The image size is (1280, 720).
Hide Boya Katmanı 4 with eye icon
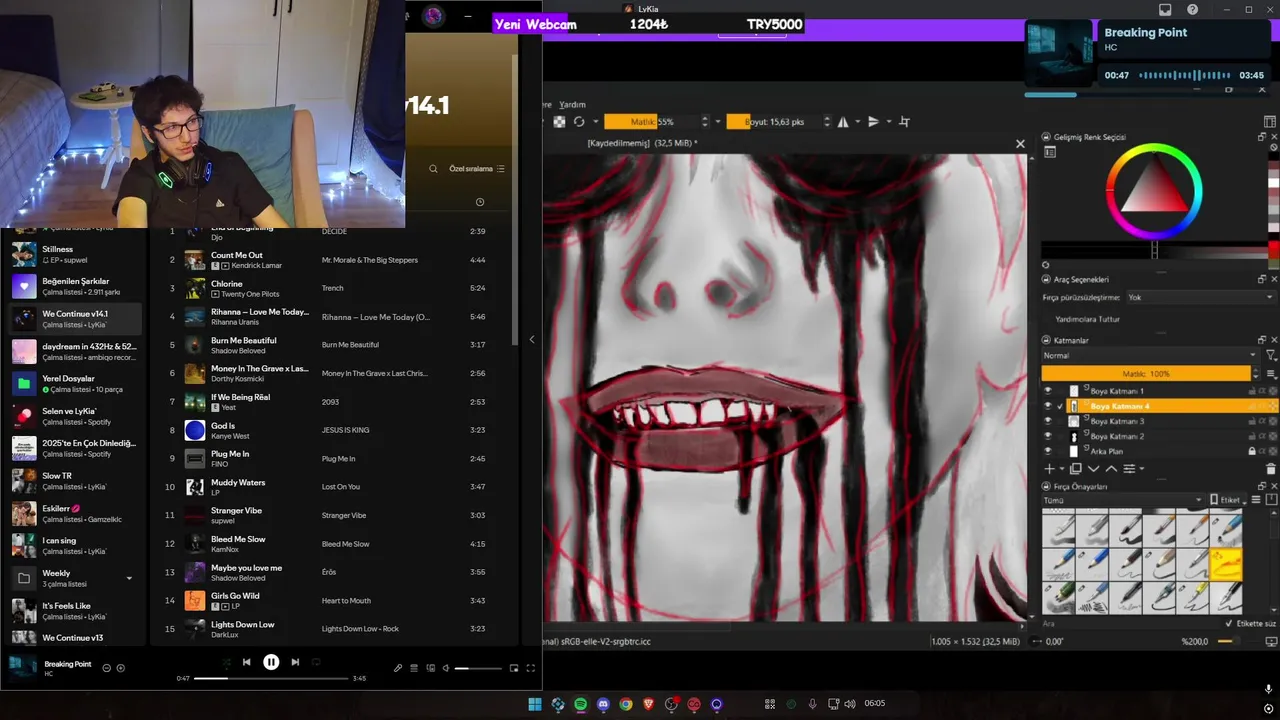tap(1048, 406)
